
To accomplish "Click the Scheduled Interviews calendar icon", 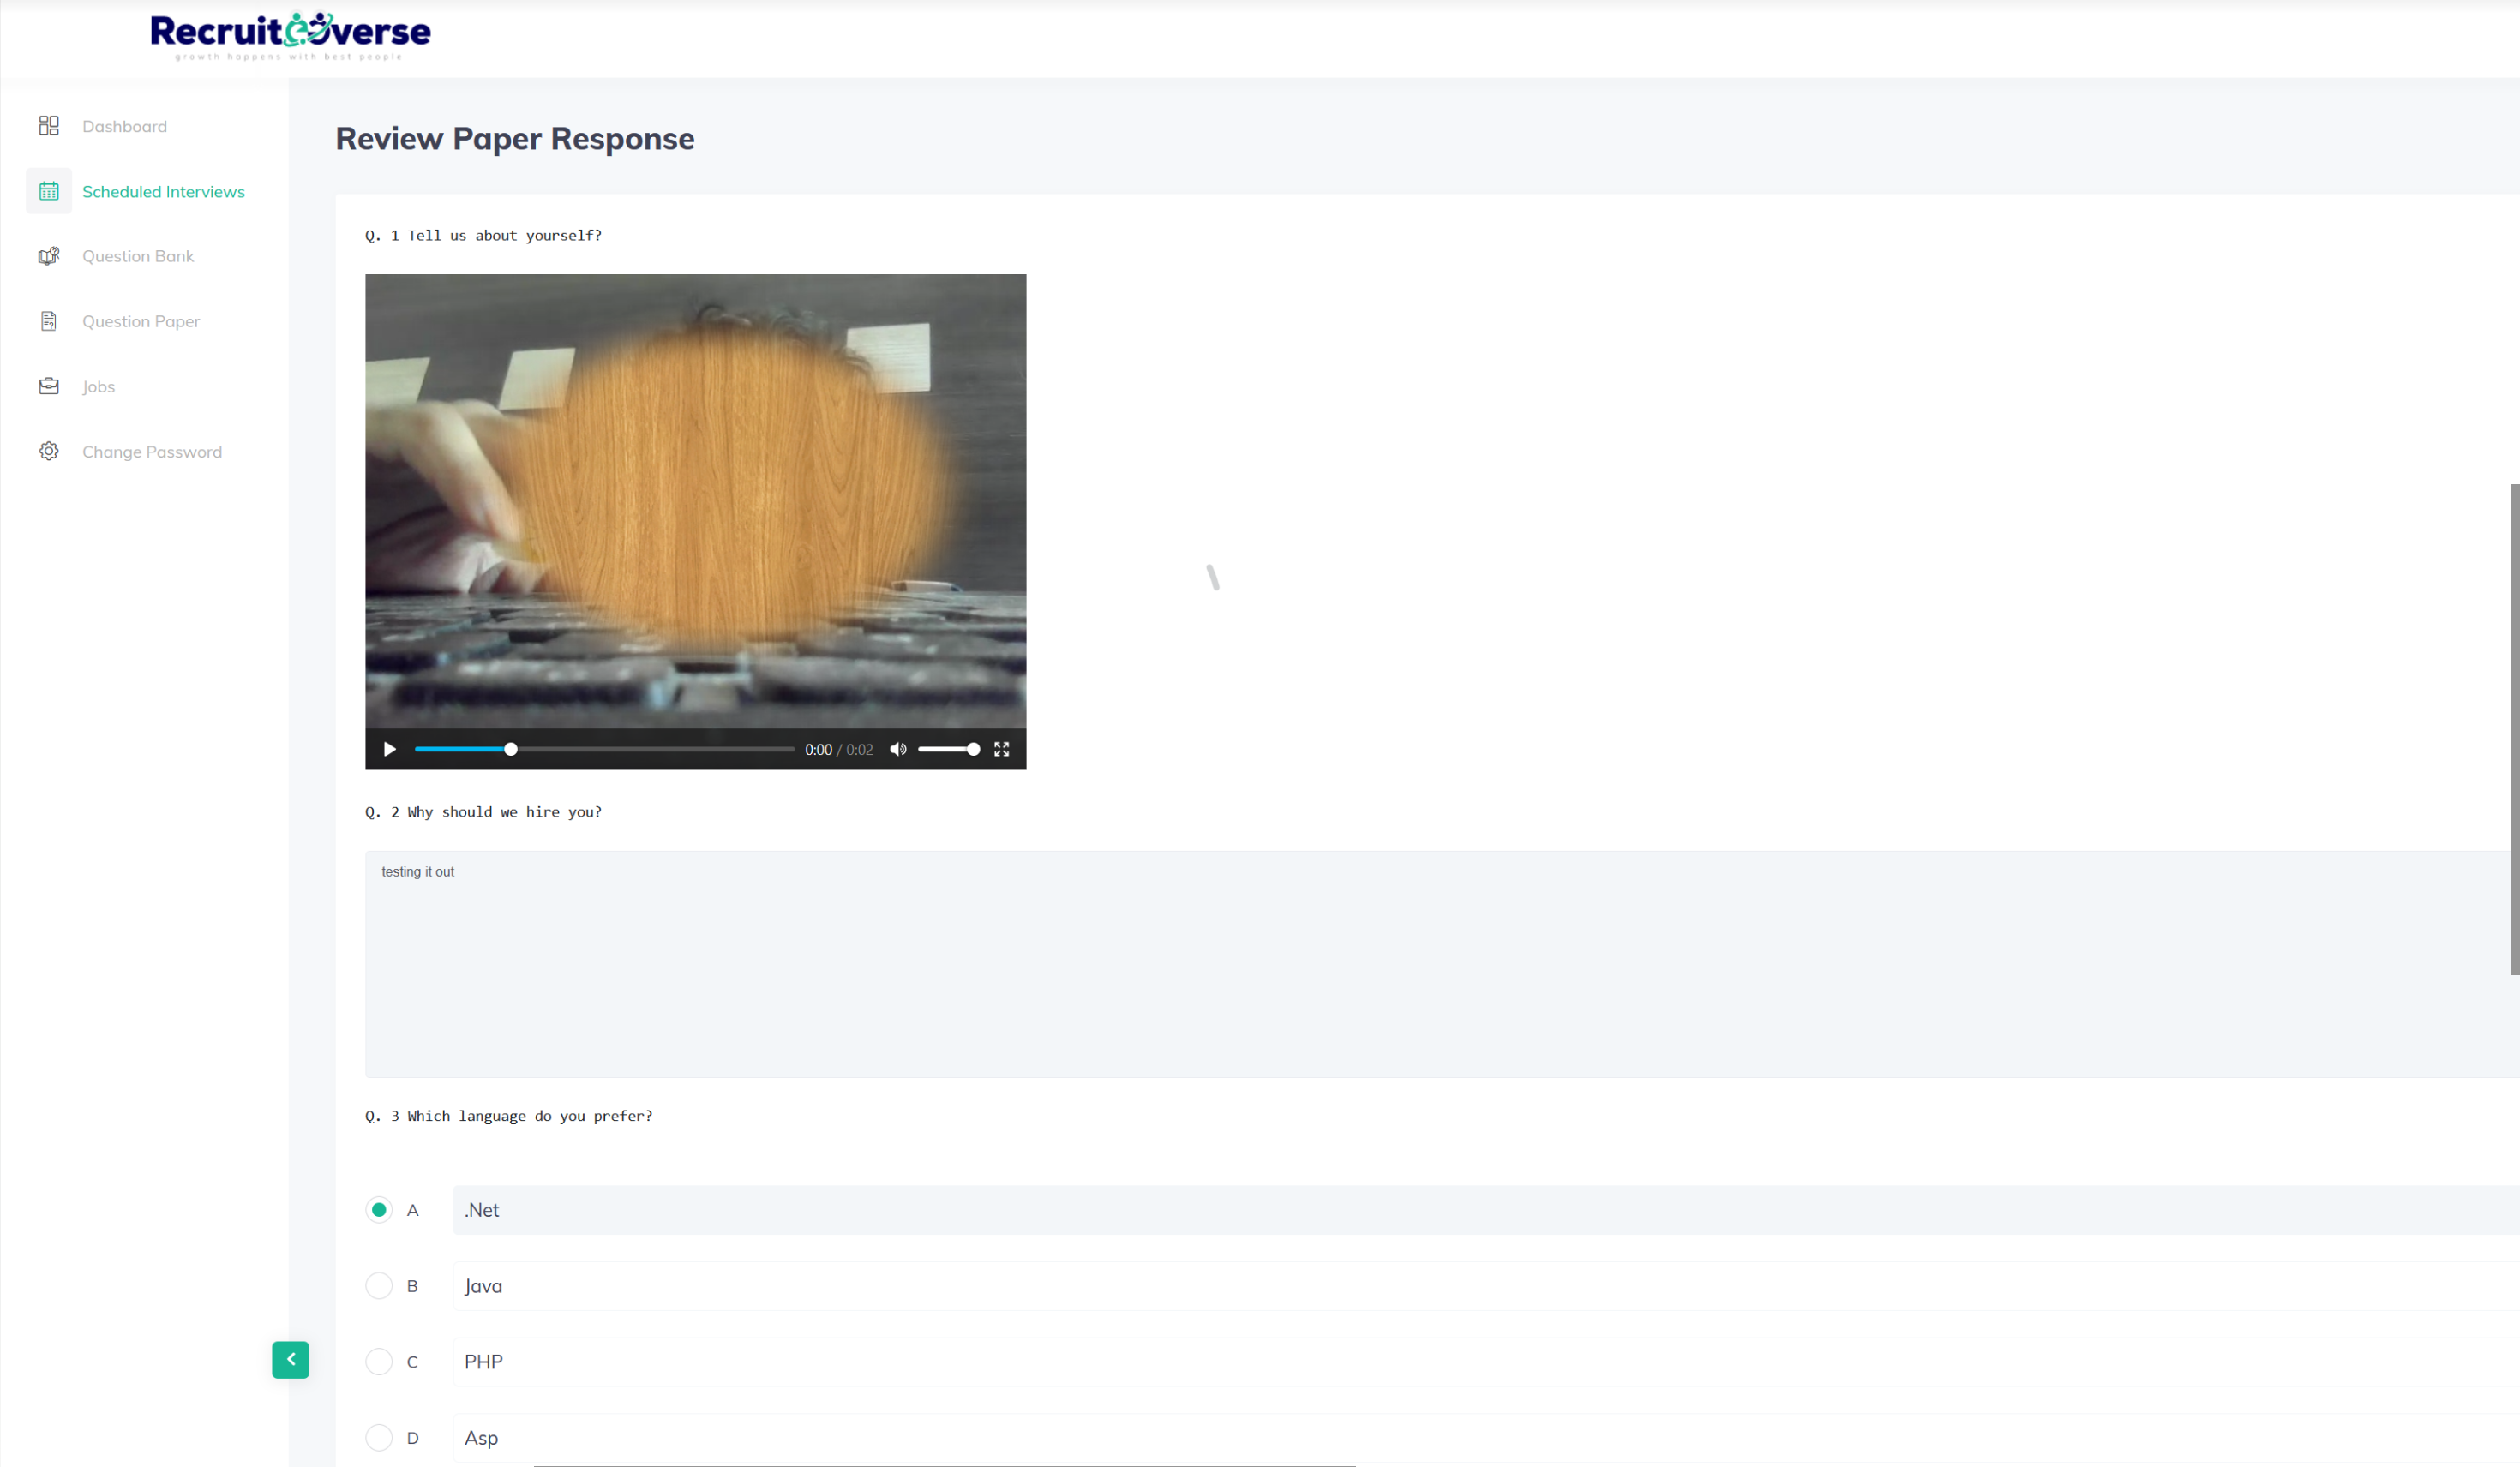I will 48,191.
